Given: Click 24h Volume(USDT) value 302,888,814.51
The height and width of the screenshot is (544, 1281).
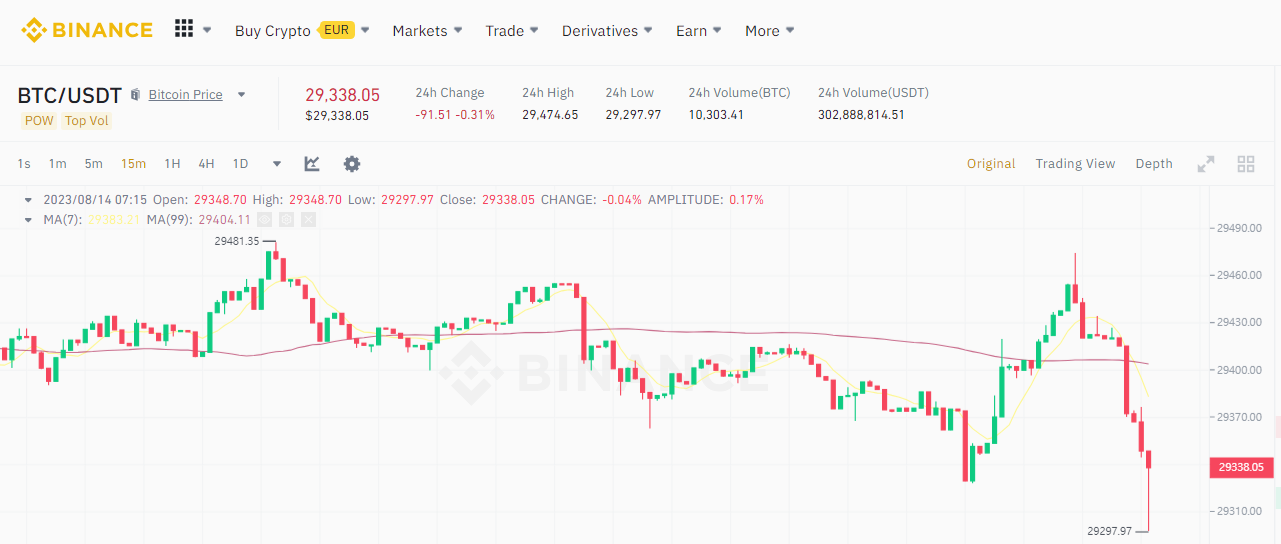Looking at the screenshot, I should [861, 115].
